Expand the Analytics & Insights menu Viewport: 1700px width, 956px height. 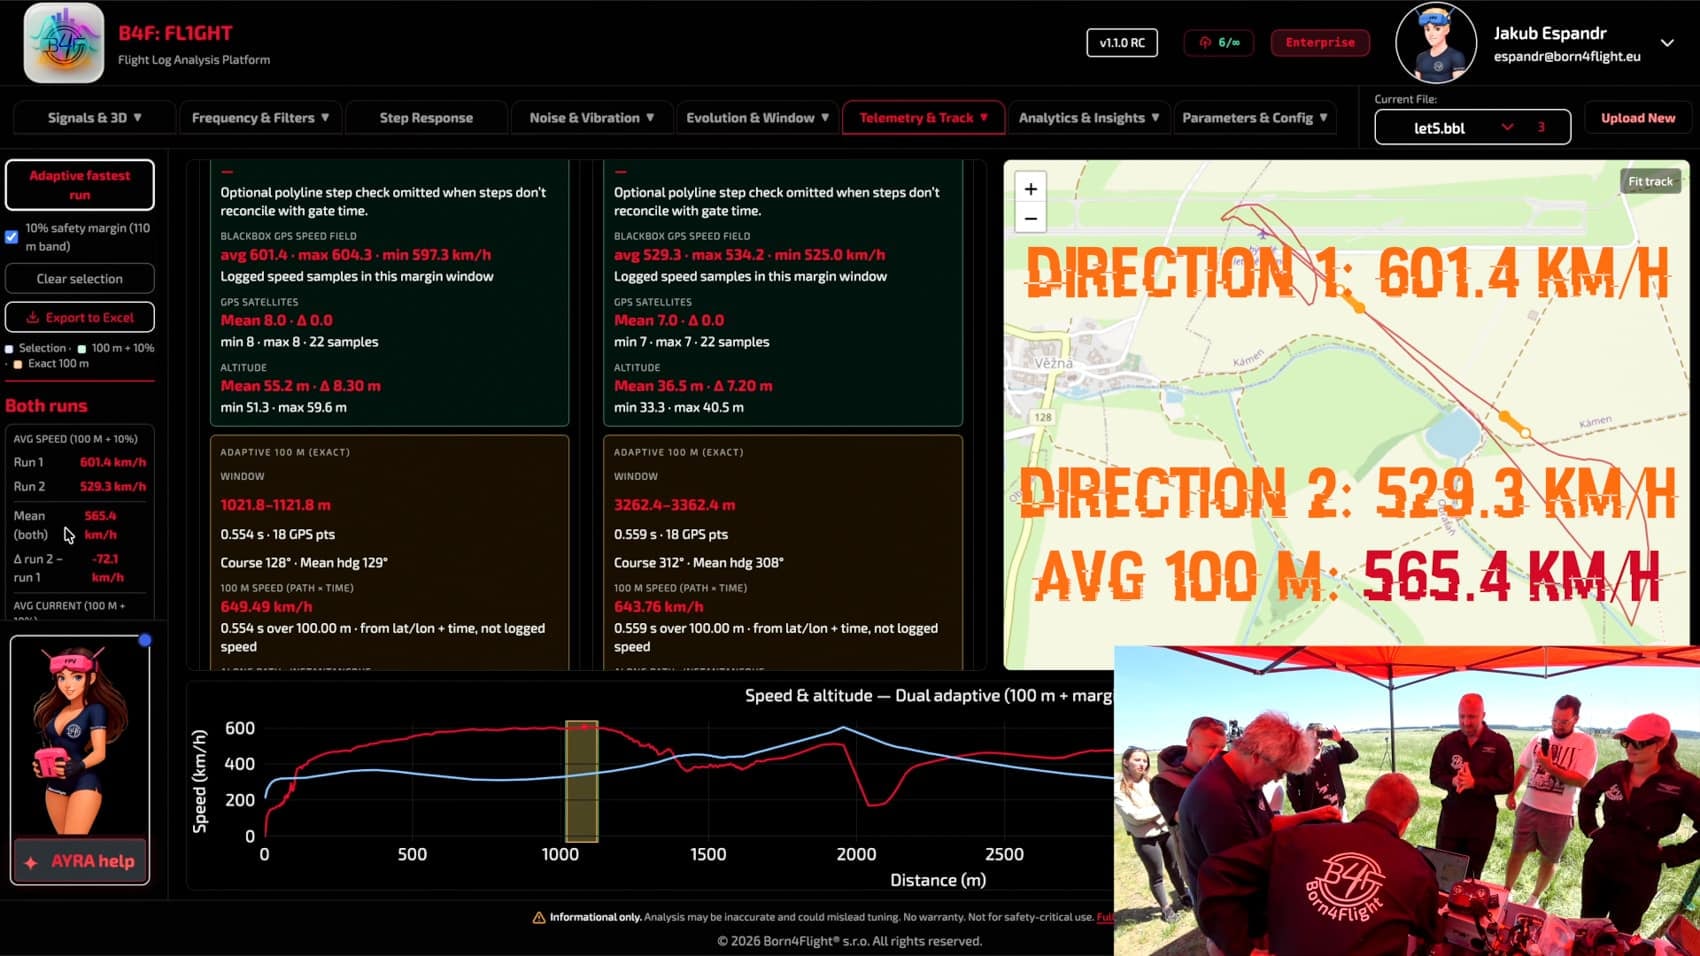(x=1088, y=118)
